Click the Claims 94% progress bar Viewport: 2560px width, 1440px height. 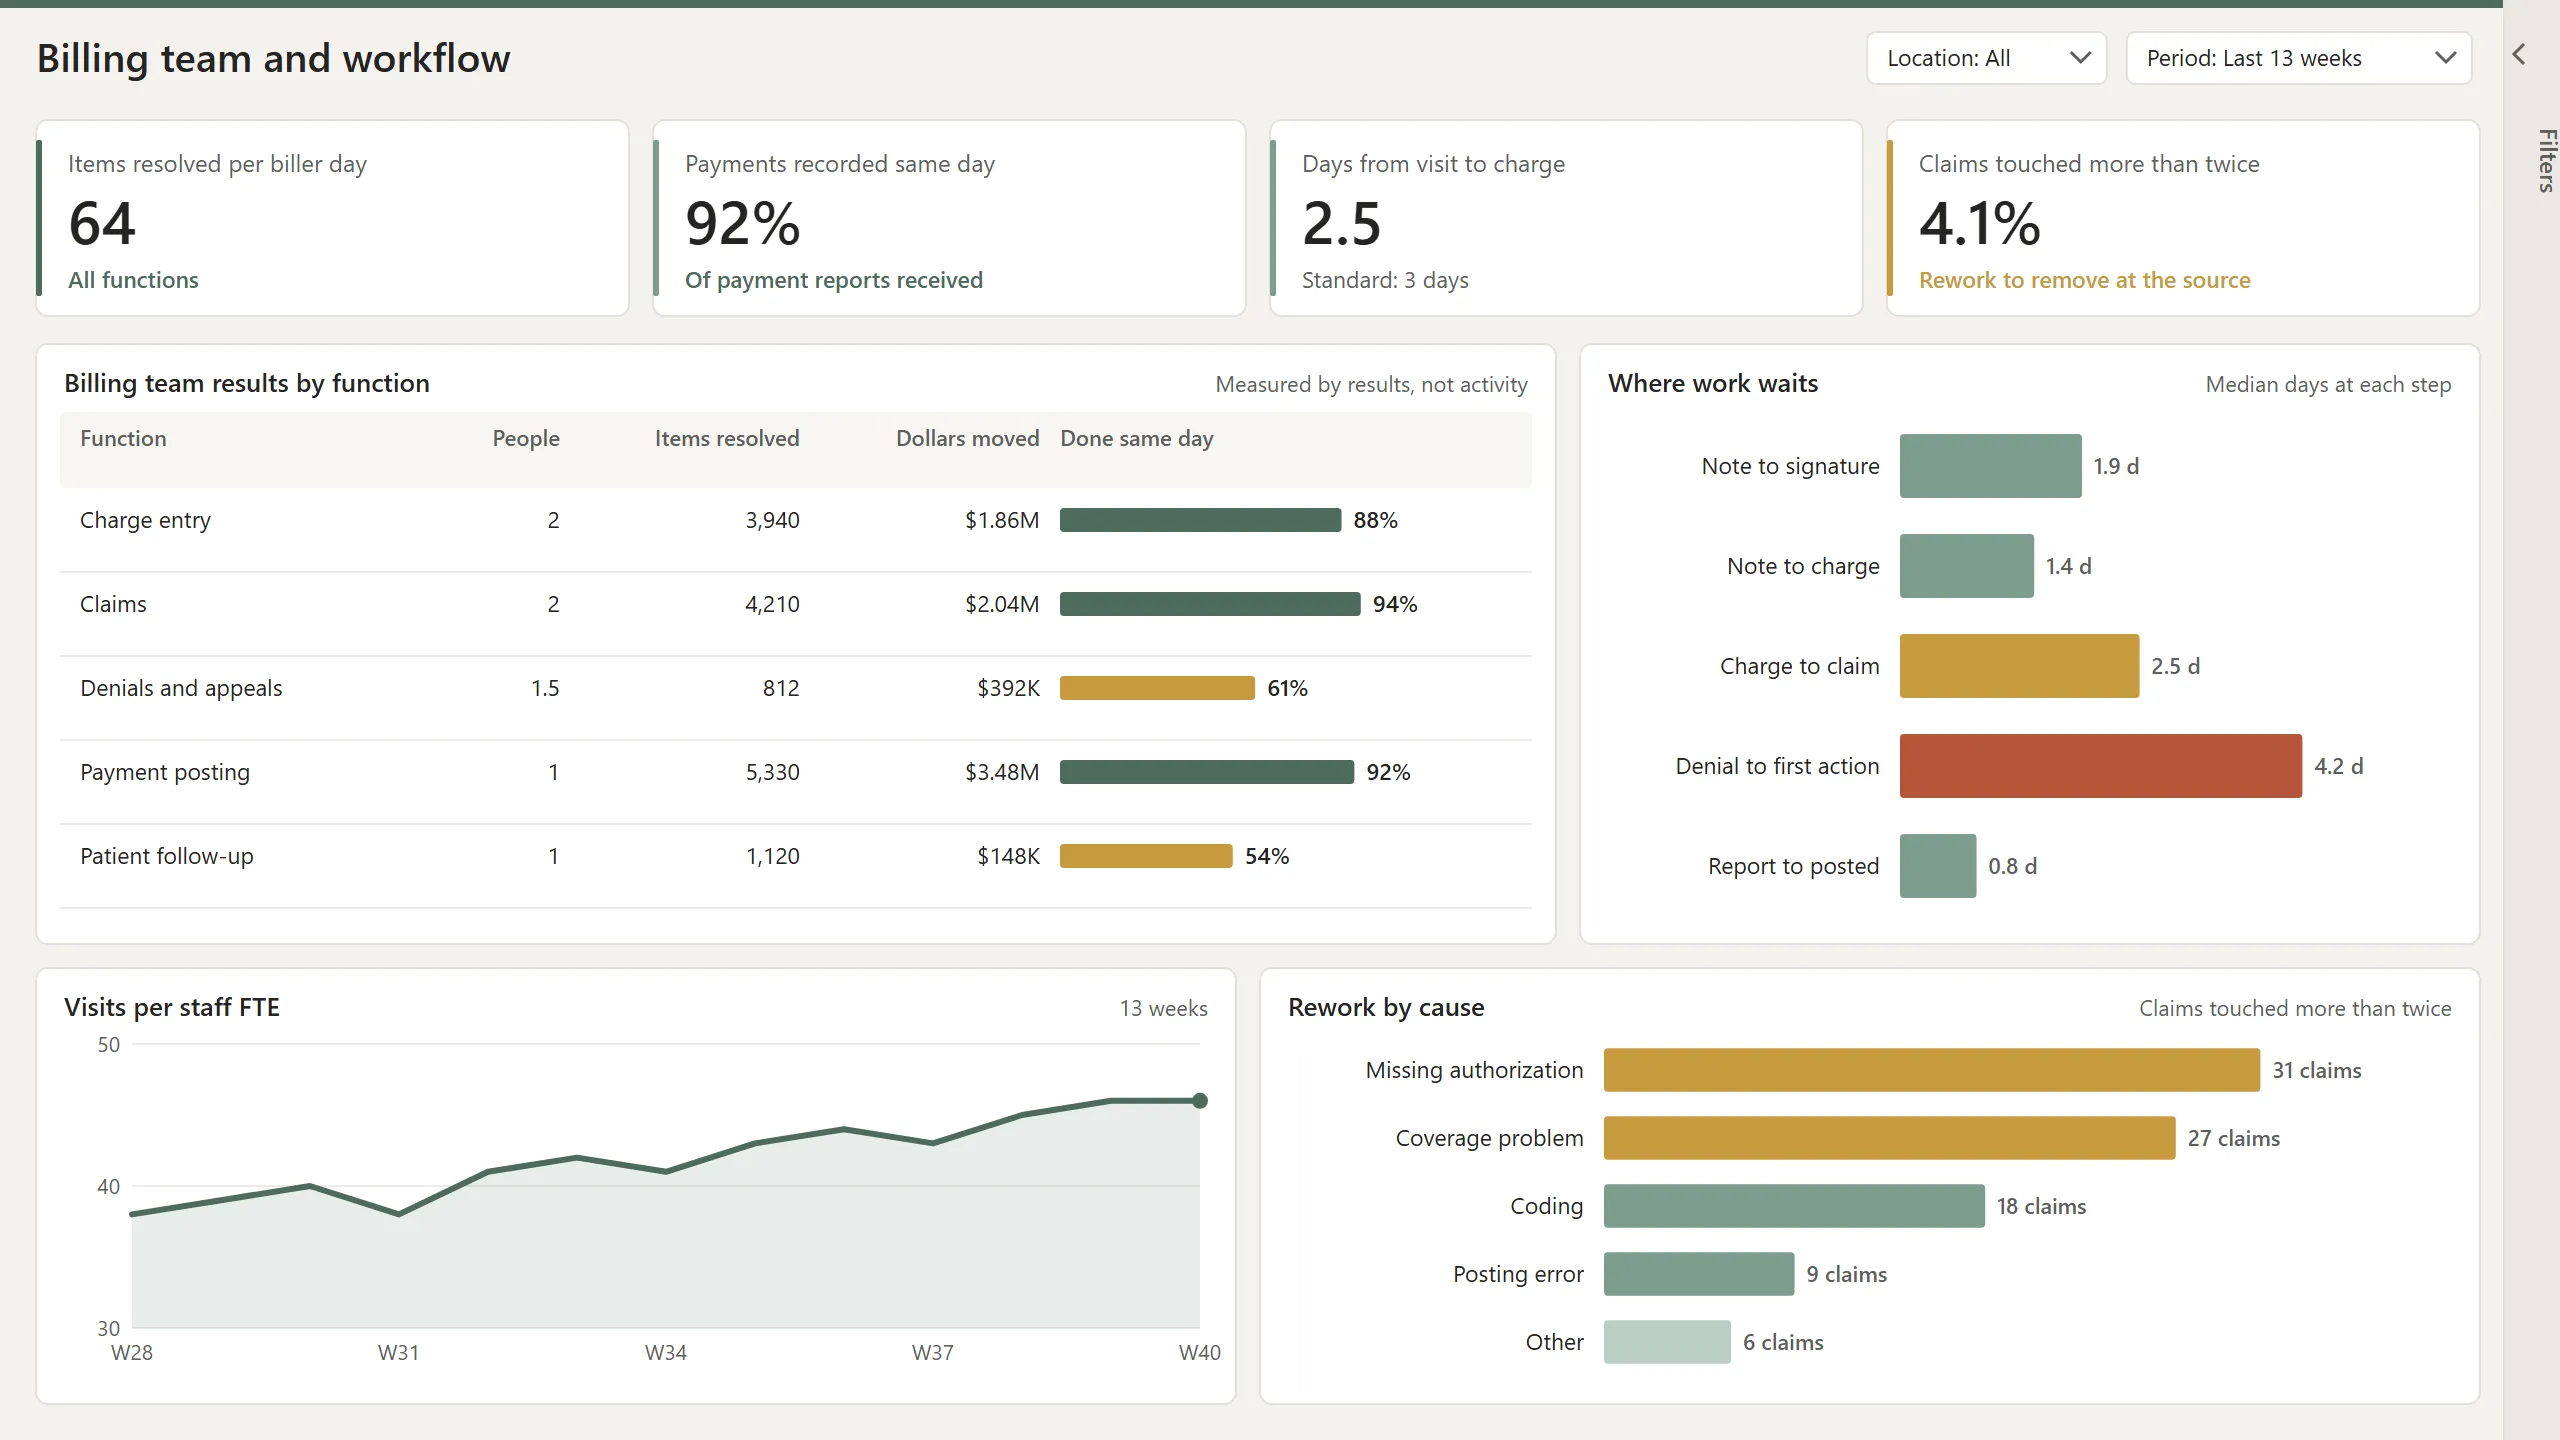coord(1210,604)
